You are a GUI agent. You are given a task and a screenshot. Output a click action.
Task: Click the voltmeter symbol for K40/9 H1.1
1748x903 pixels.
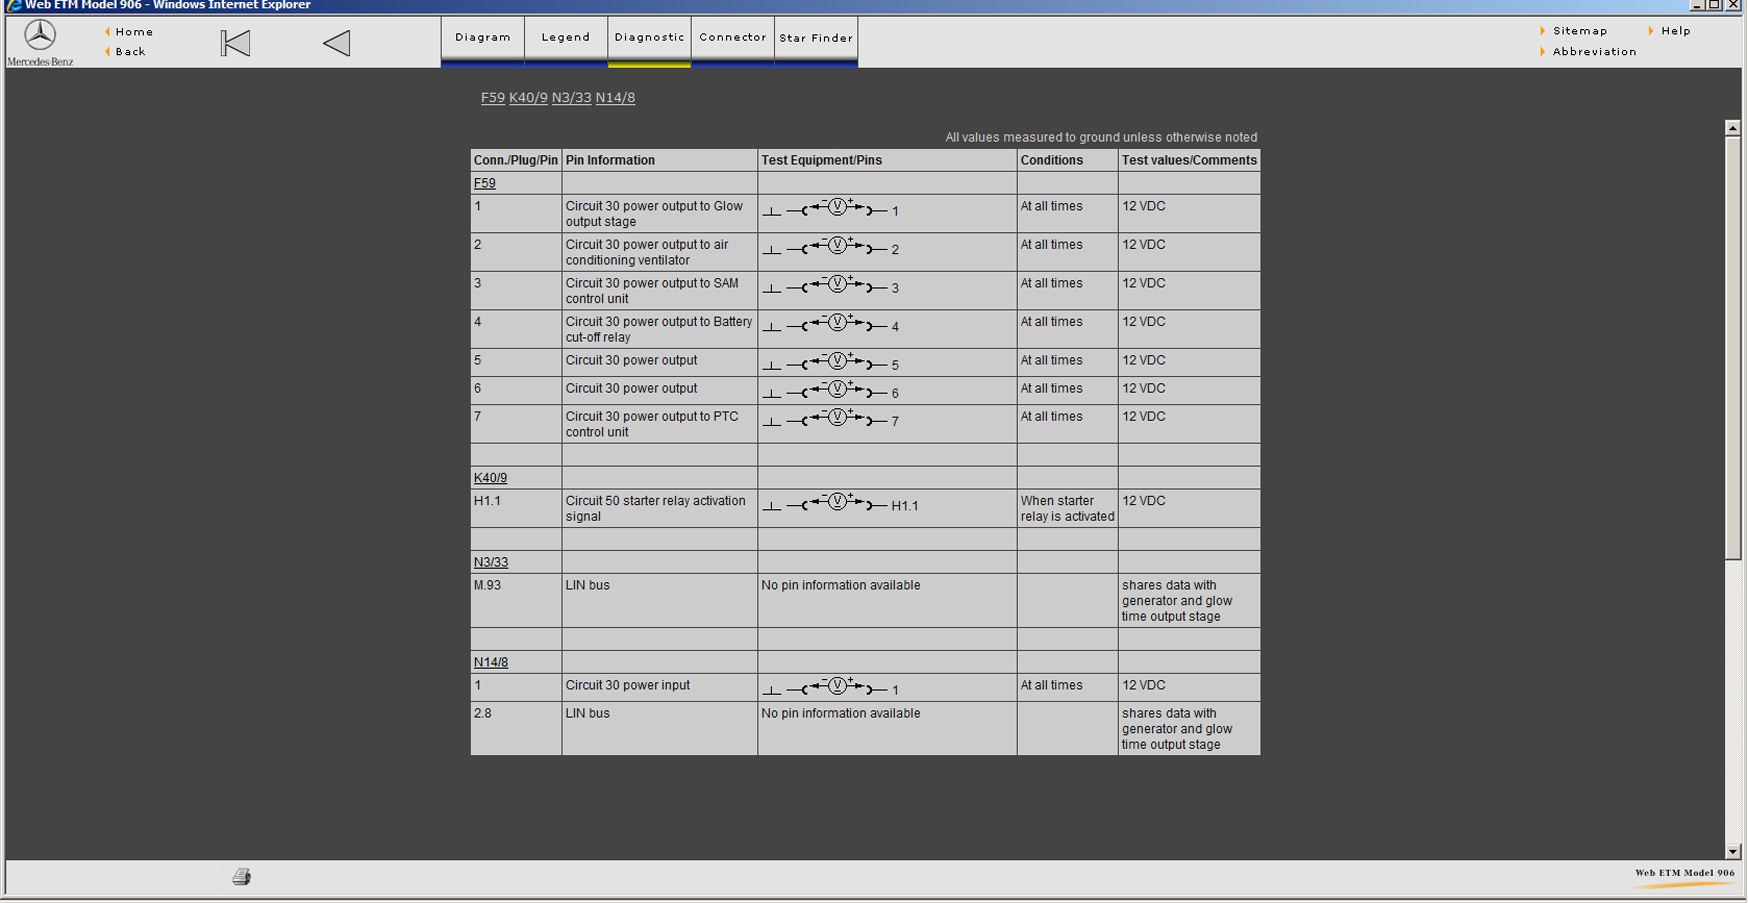pos(838,503)
